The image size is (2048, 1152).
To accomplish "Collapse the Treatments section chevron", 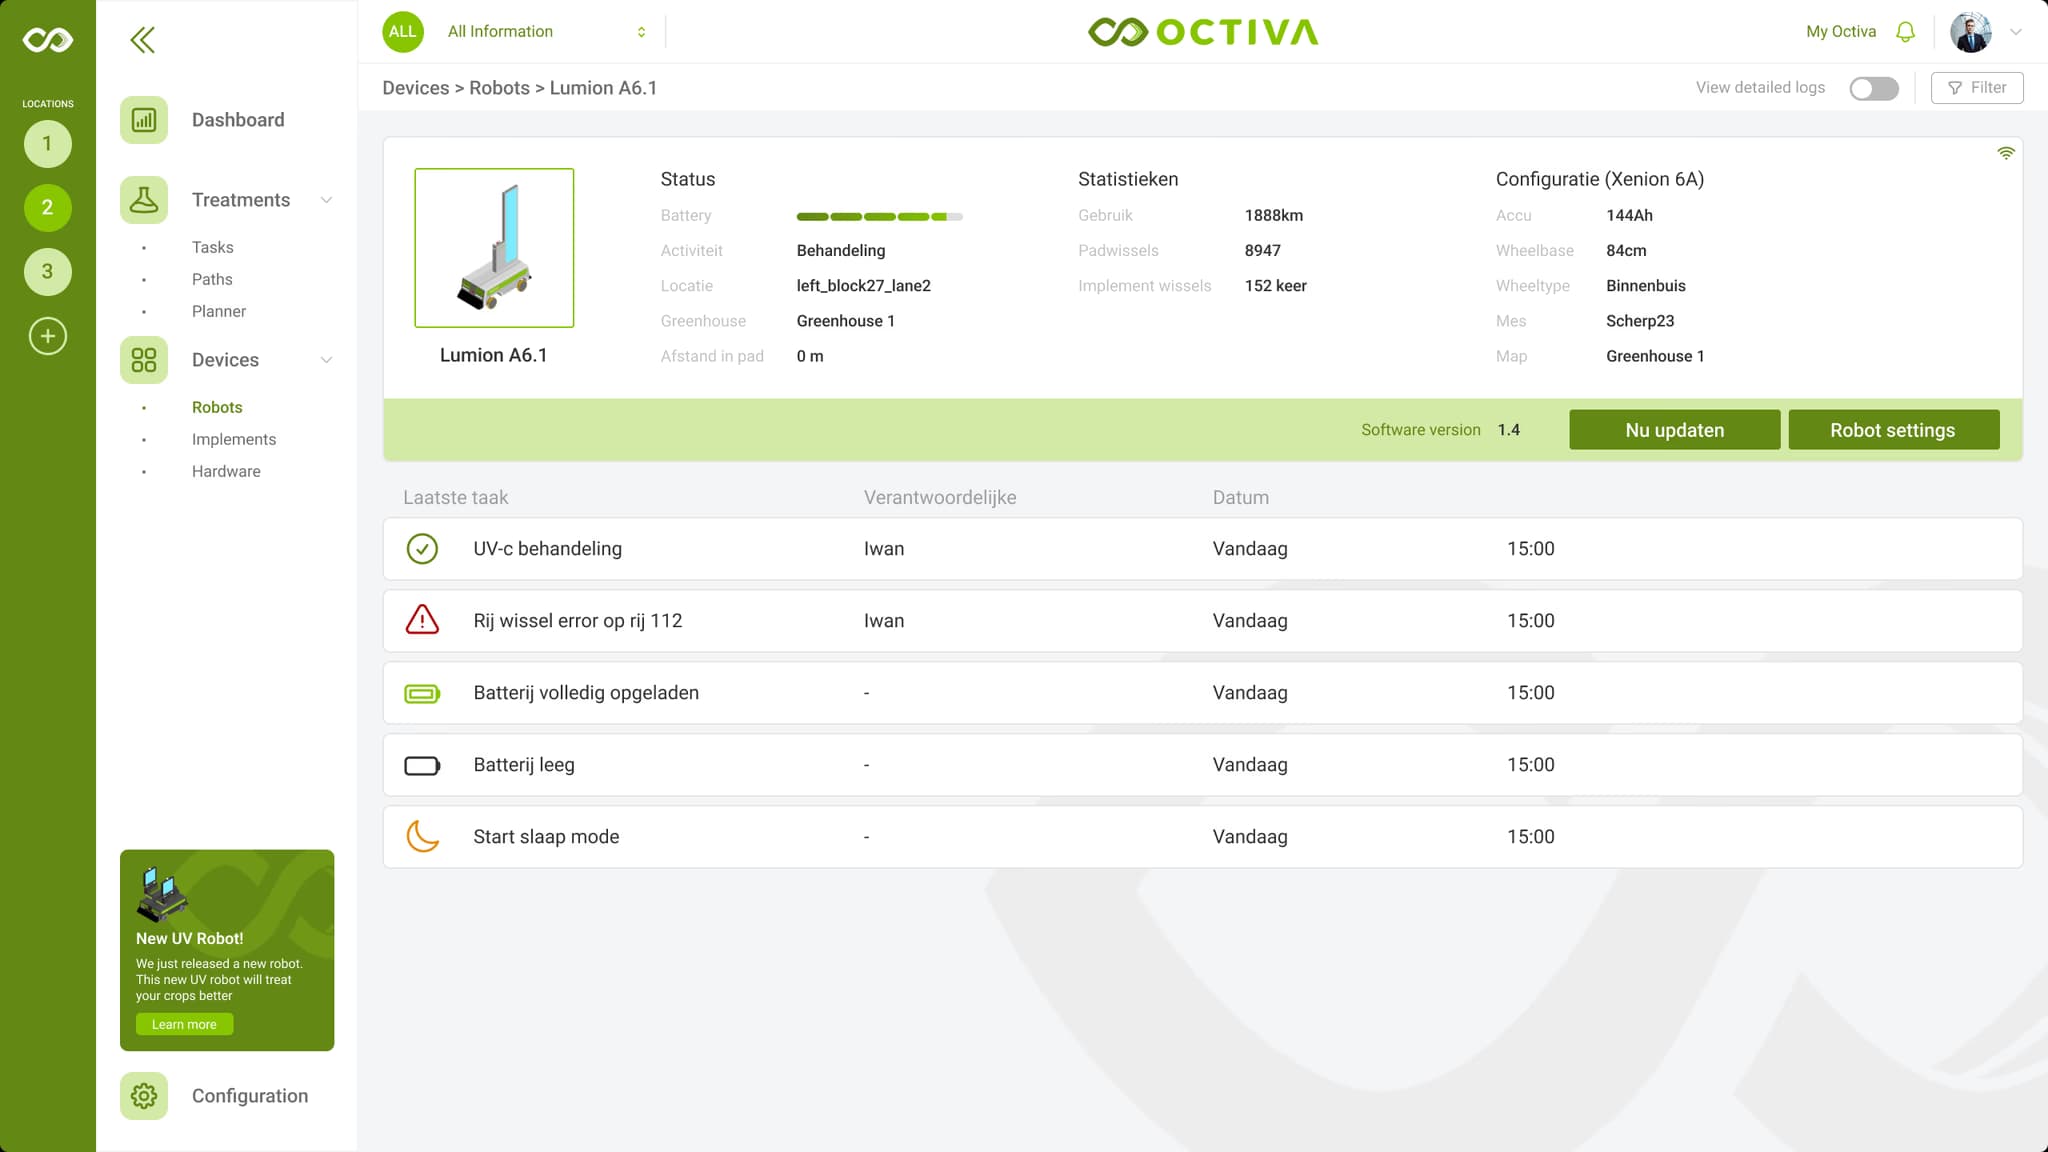I will pos(326,200).
